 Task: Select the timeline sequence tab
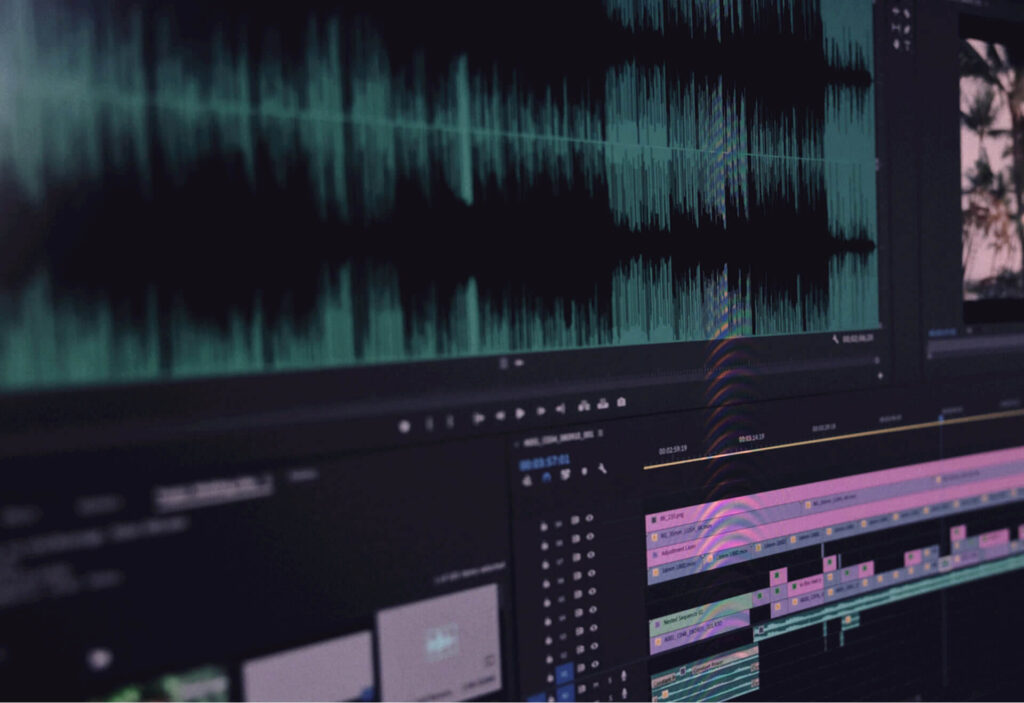click(x=560, y=438)
